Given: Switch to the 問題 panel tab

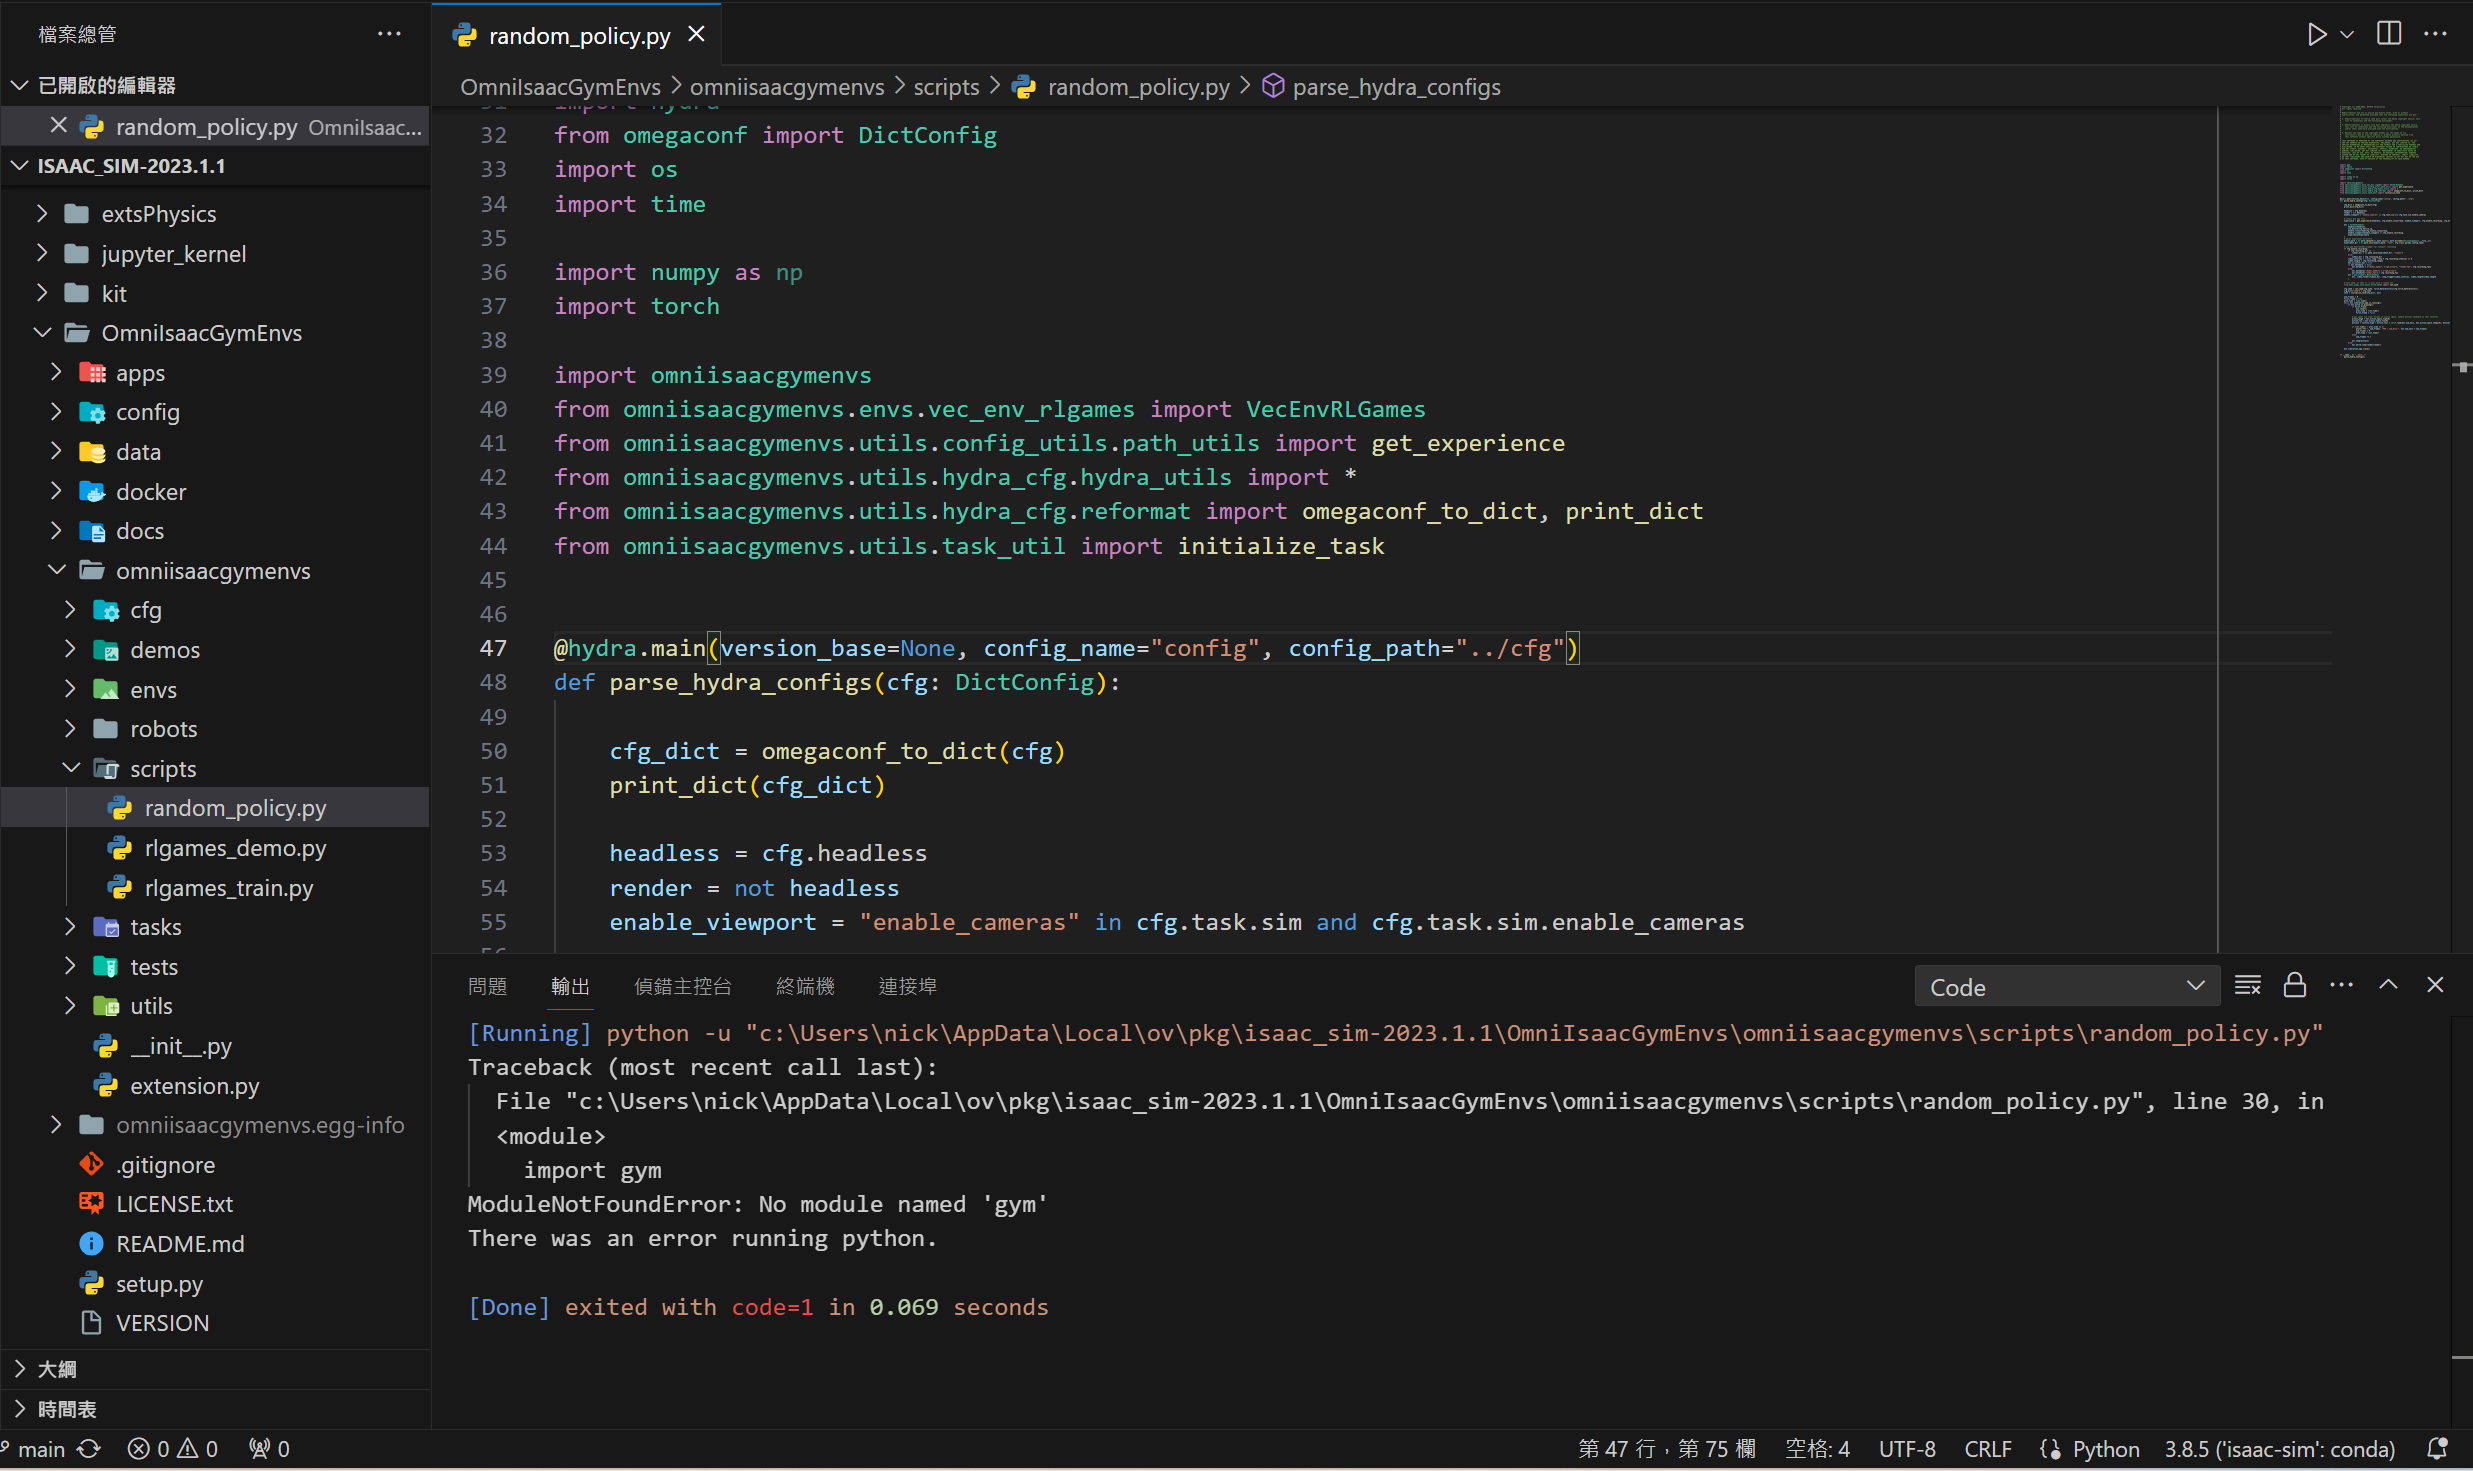Looking at the screenshot, I should coord(487,985).
